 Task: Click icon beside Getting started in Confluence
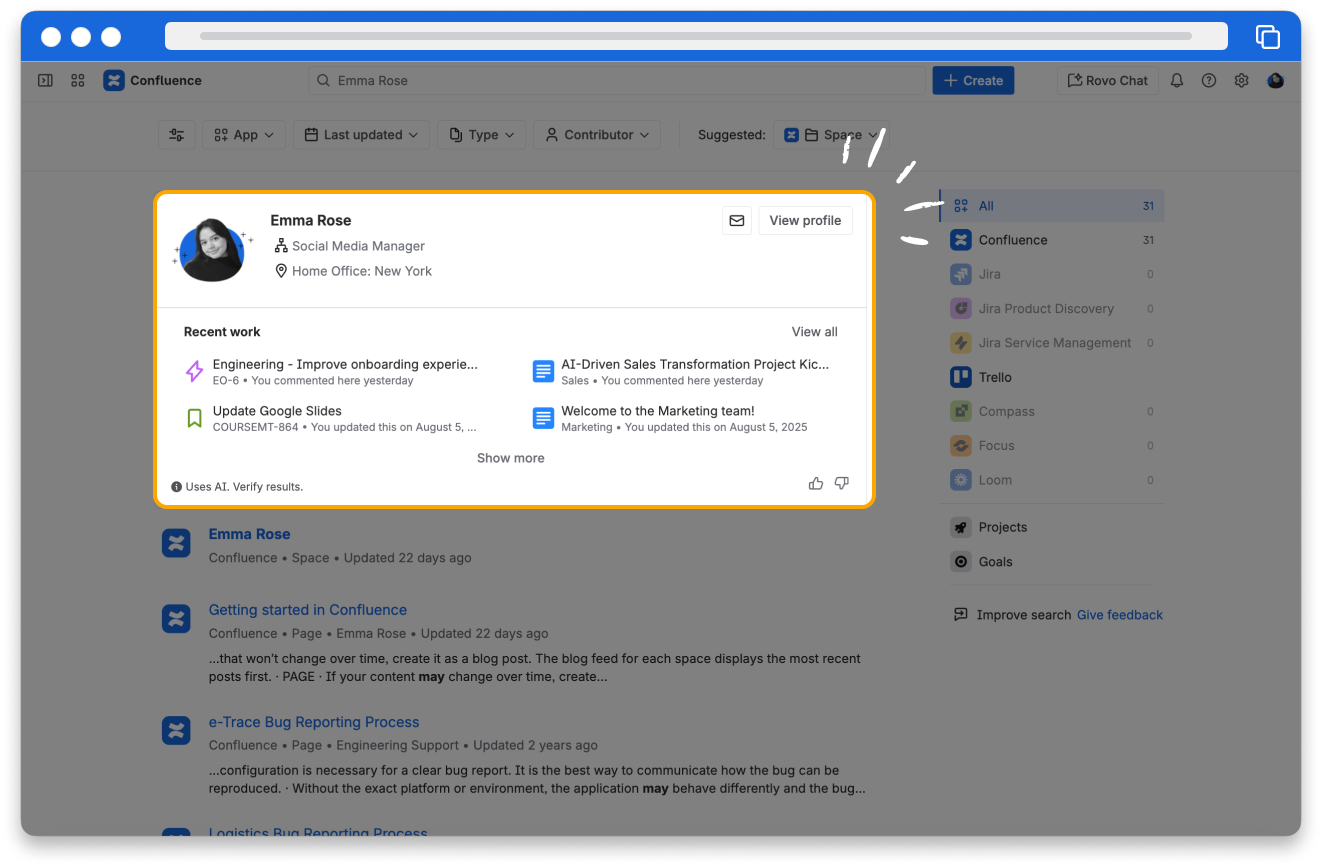click(176, 619)
